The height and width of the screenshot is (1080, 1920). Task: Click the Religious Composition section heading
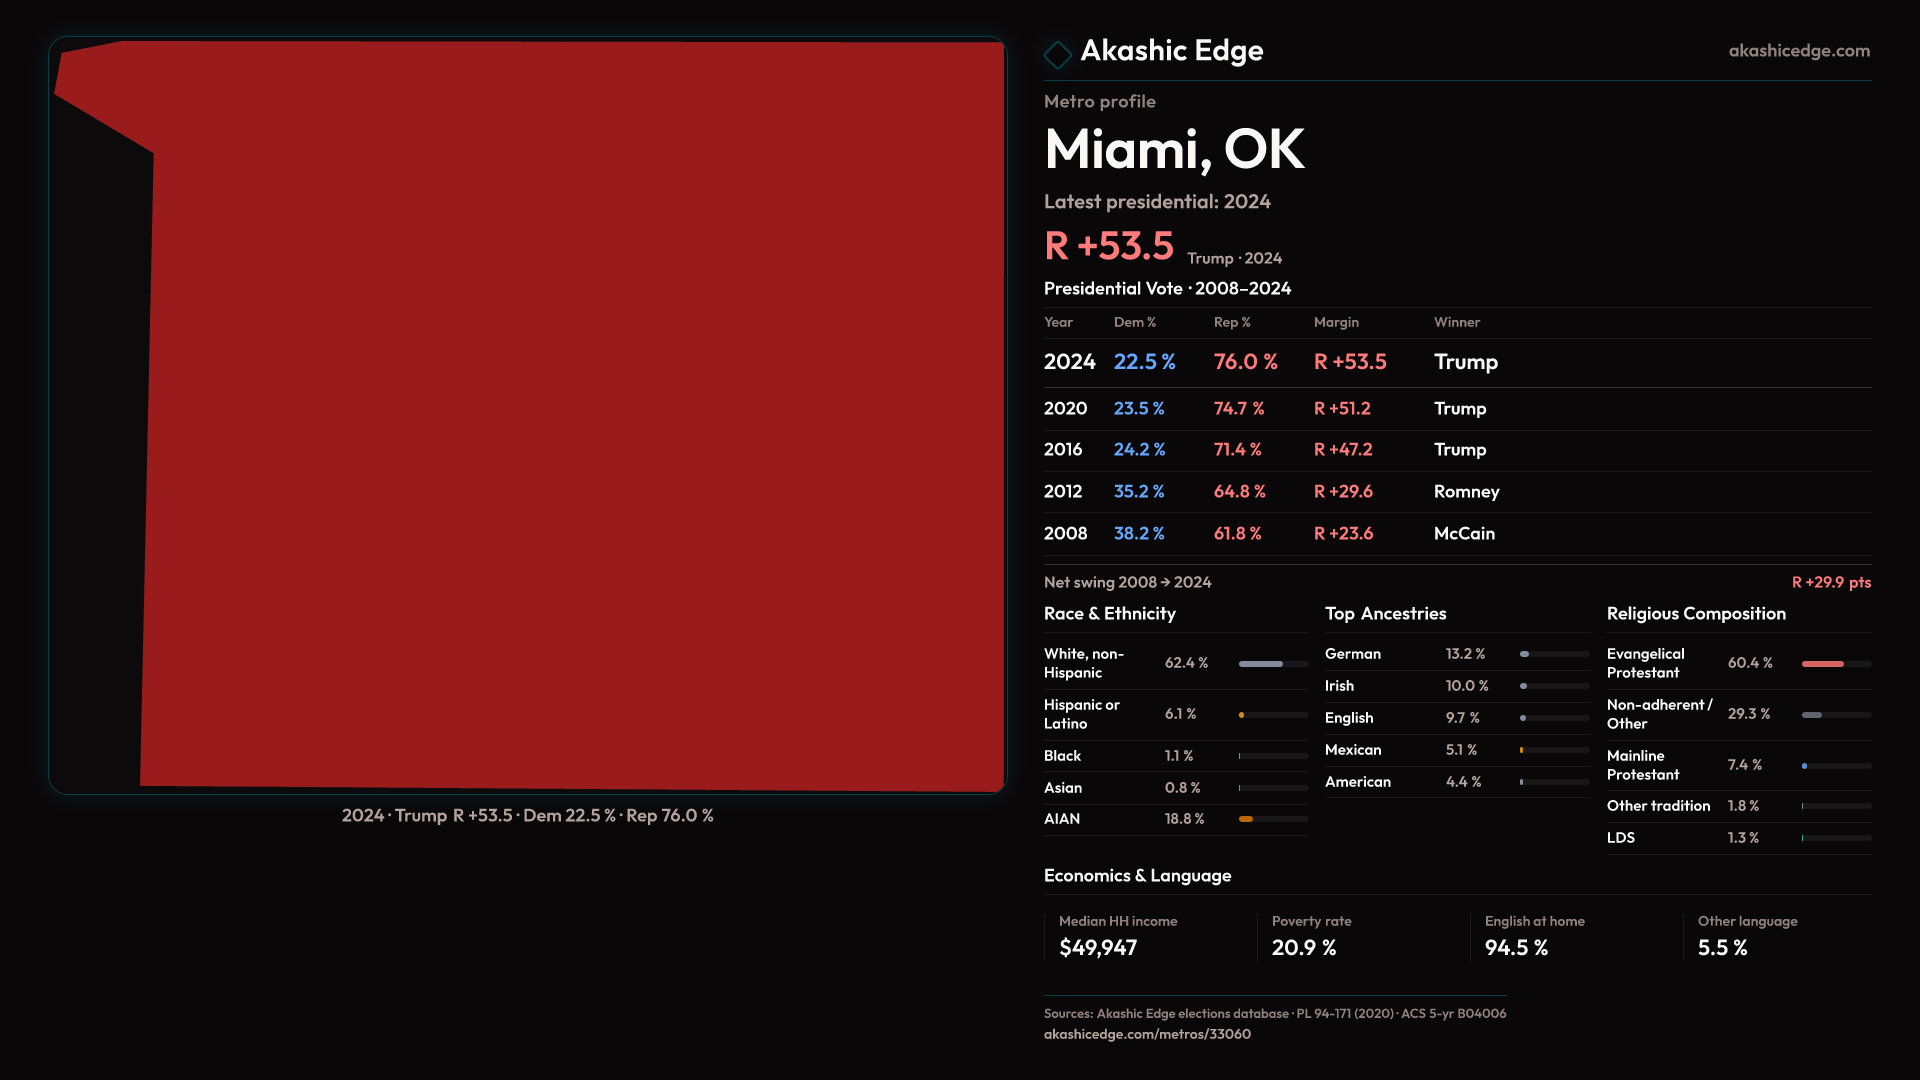tap(1695, 614)
